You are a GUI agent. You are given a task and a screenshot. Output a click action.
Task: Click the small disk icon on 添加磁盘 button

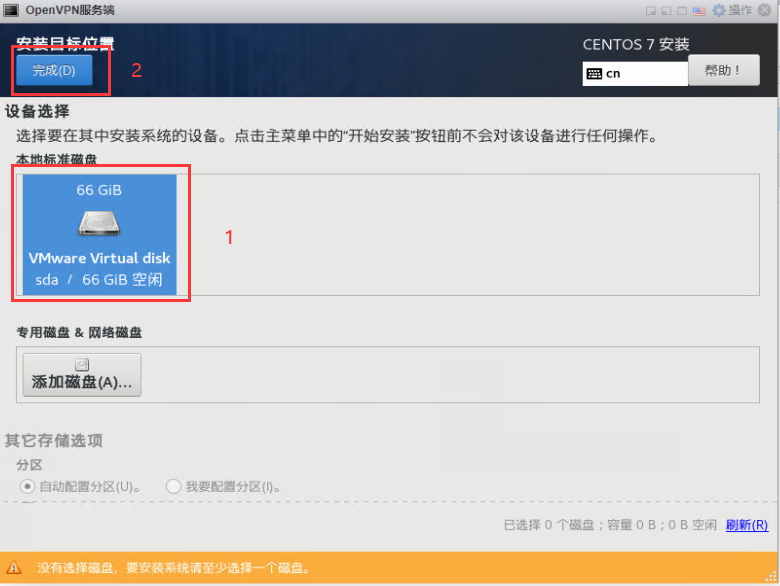82,365
